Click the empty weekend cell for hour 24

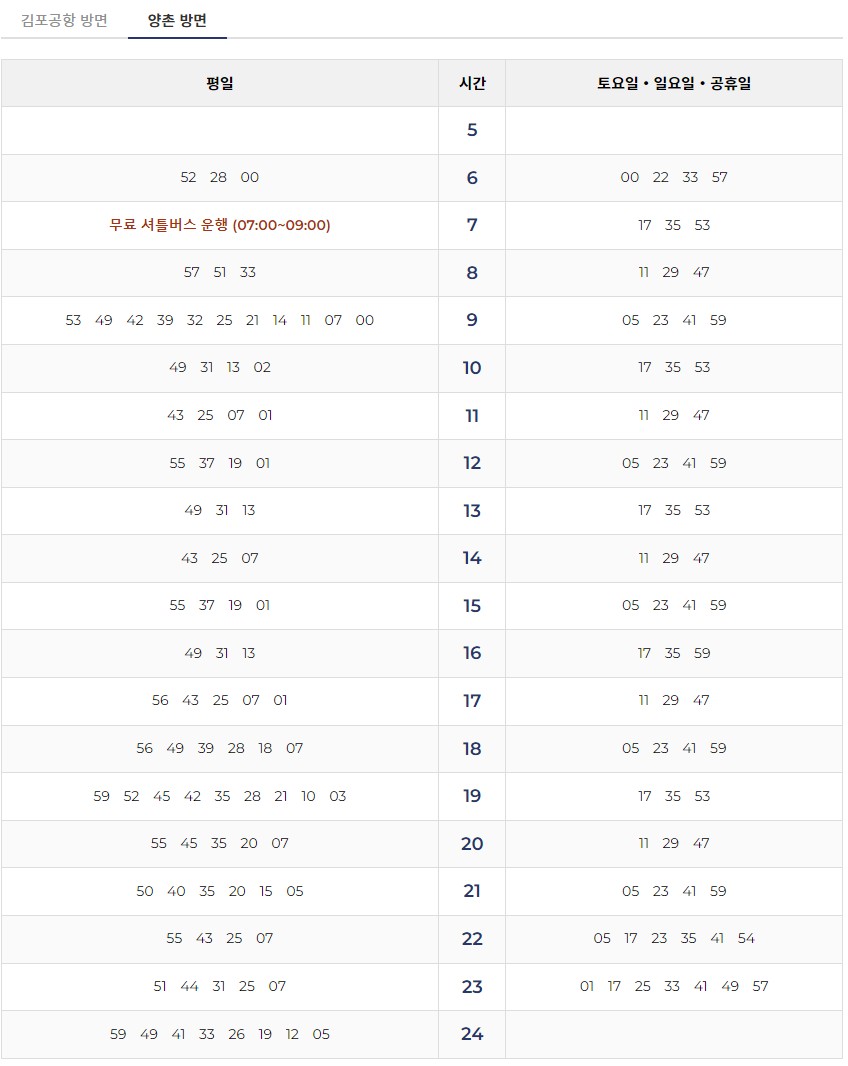tap(674, 1035)
